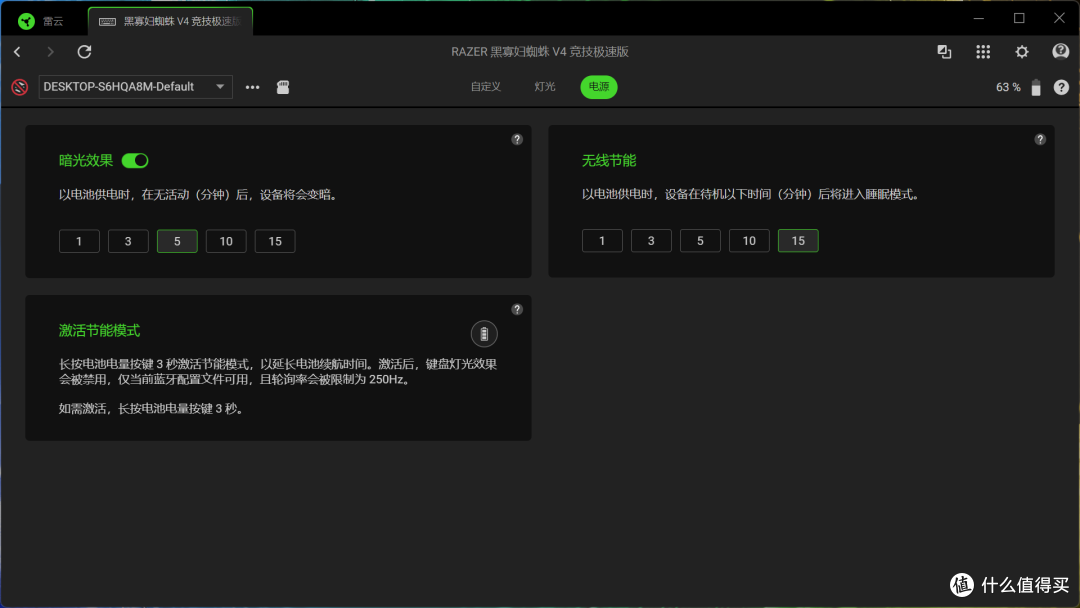The image size is (1080, 608).
Task: Click the 激活节能模式 heading
Action: coord(99,331)
